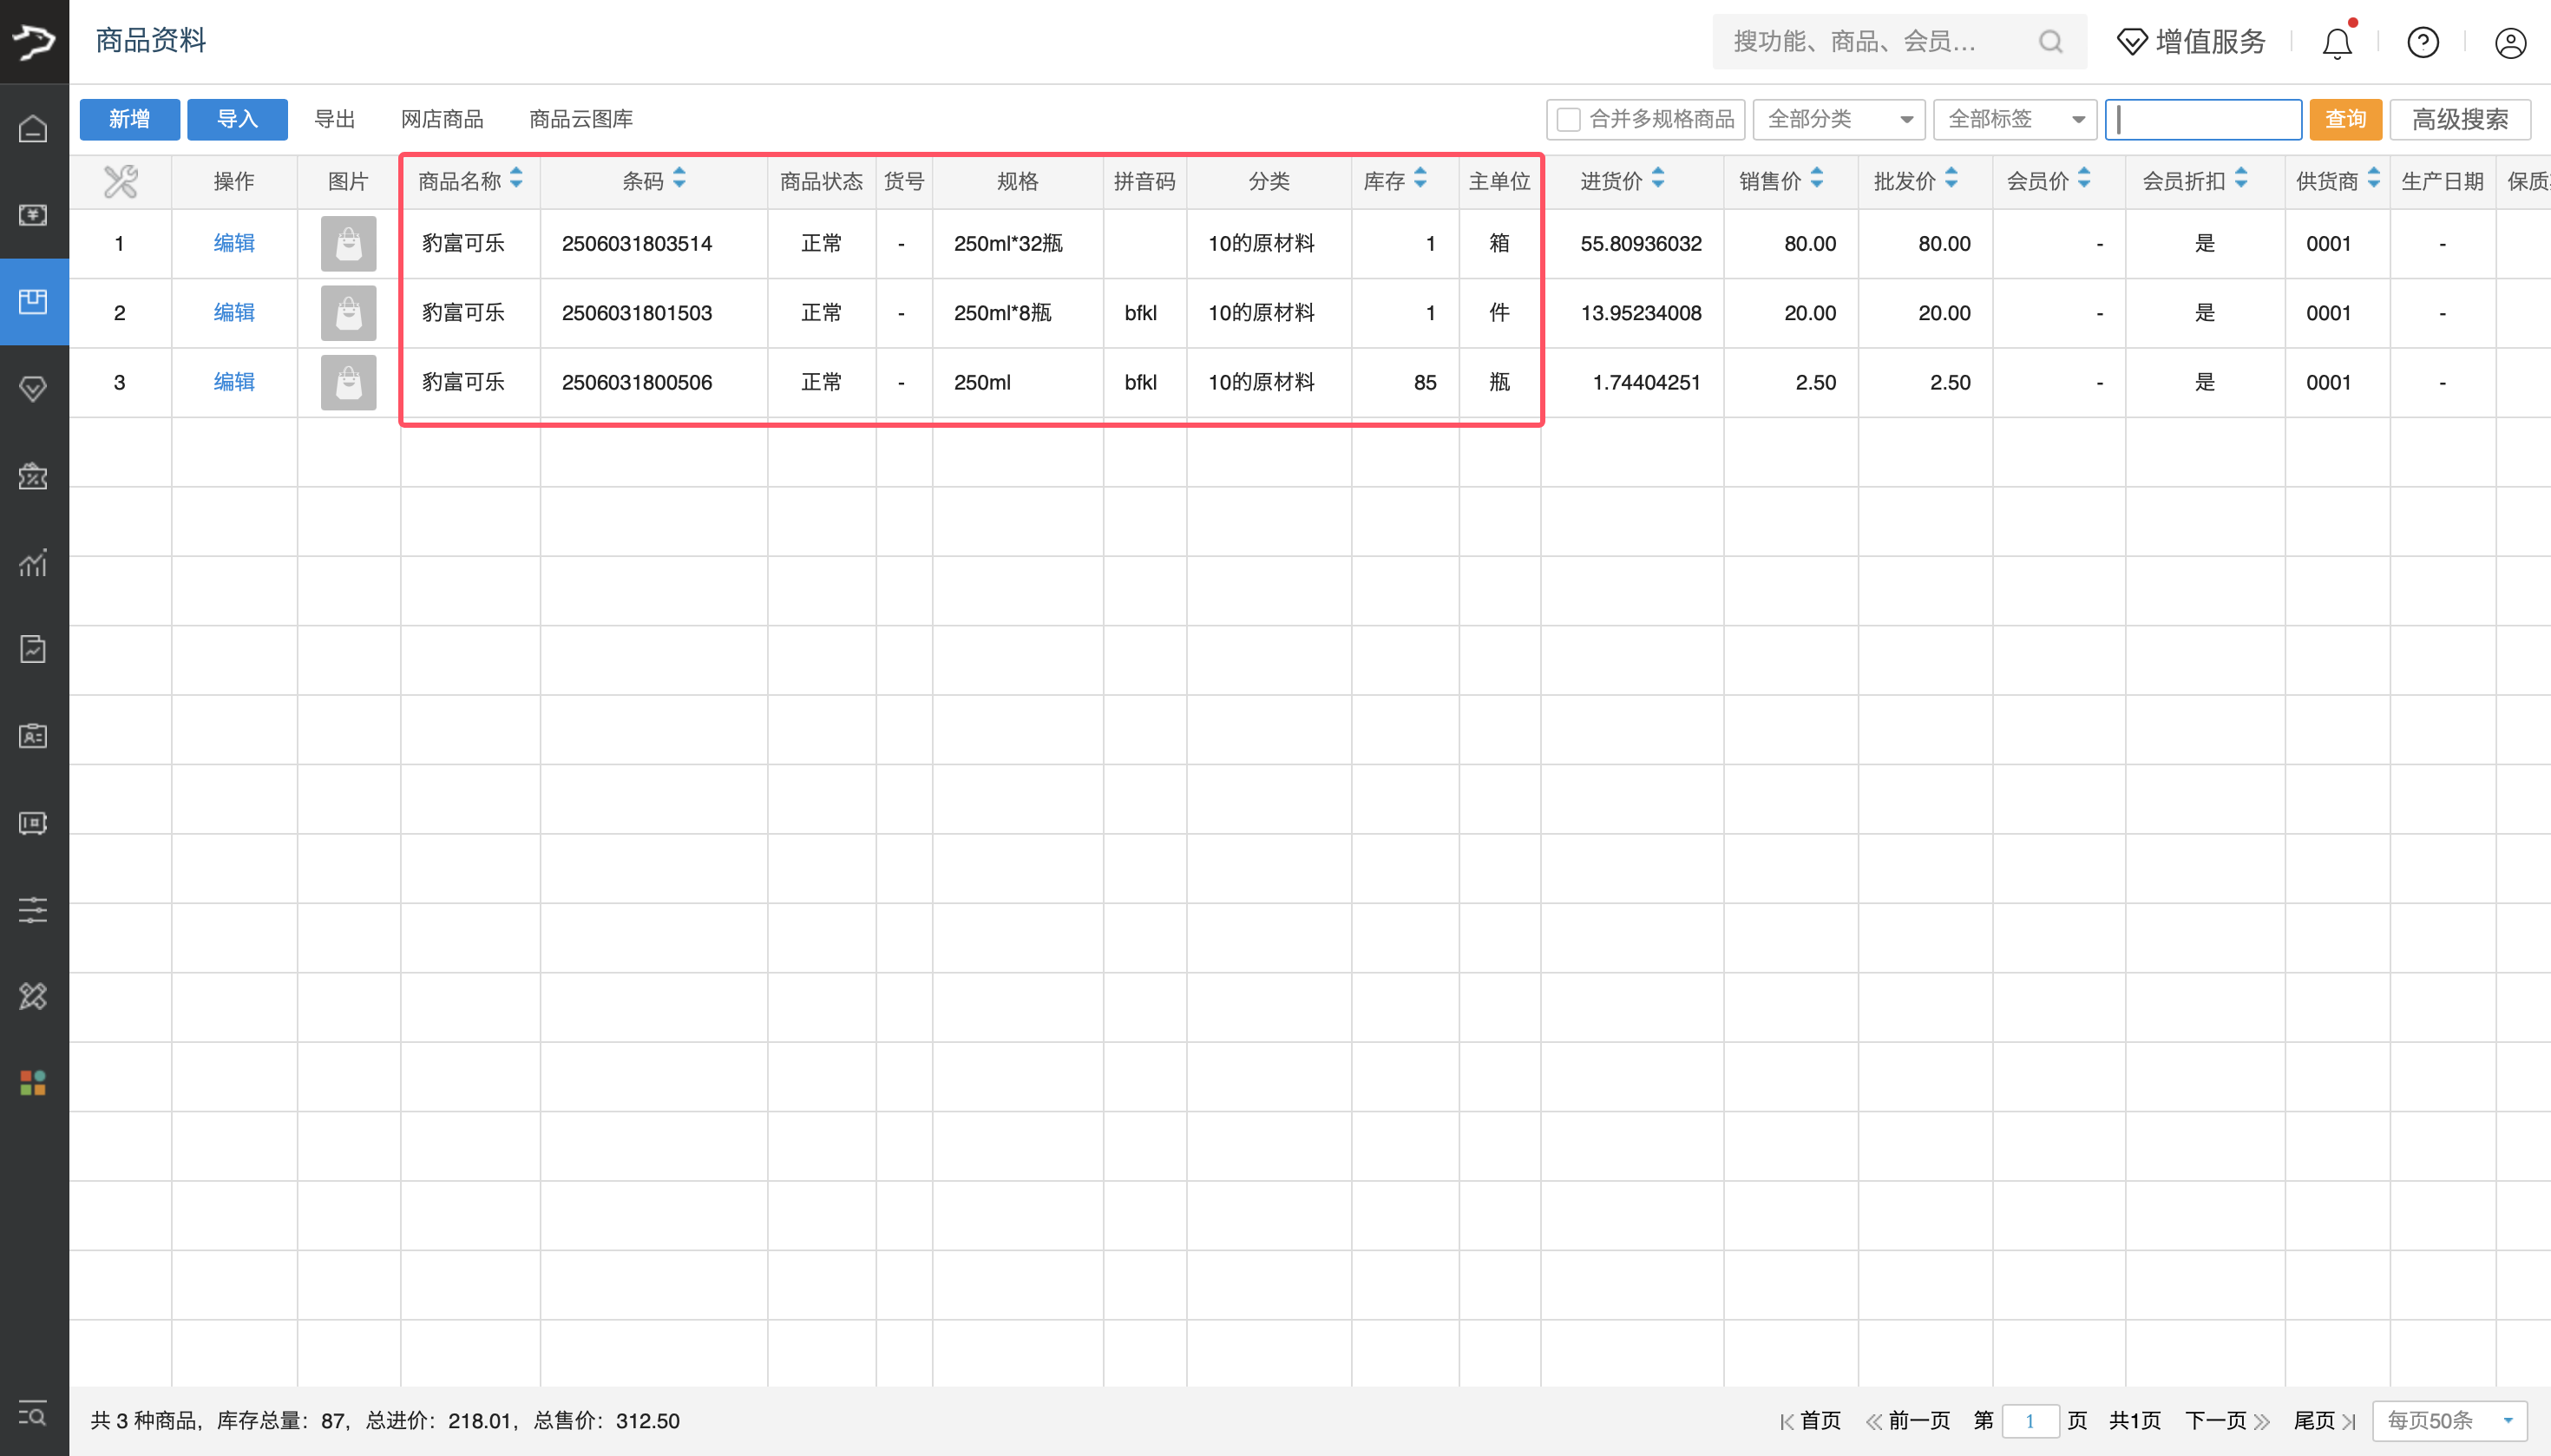Click the dolphin logo icon in sidebar
2551x1456 pixels.
[34, 41]
